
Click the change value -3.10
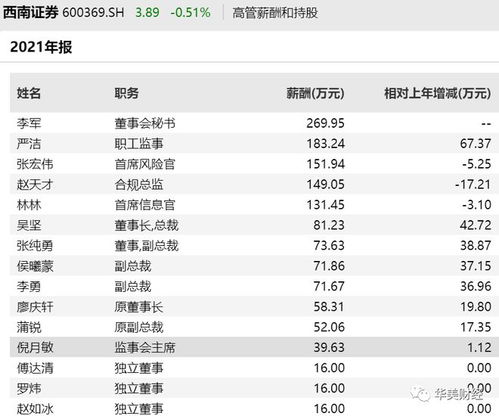click(477, 205)
